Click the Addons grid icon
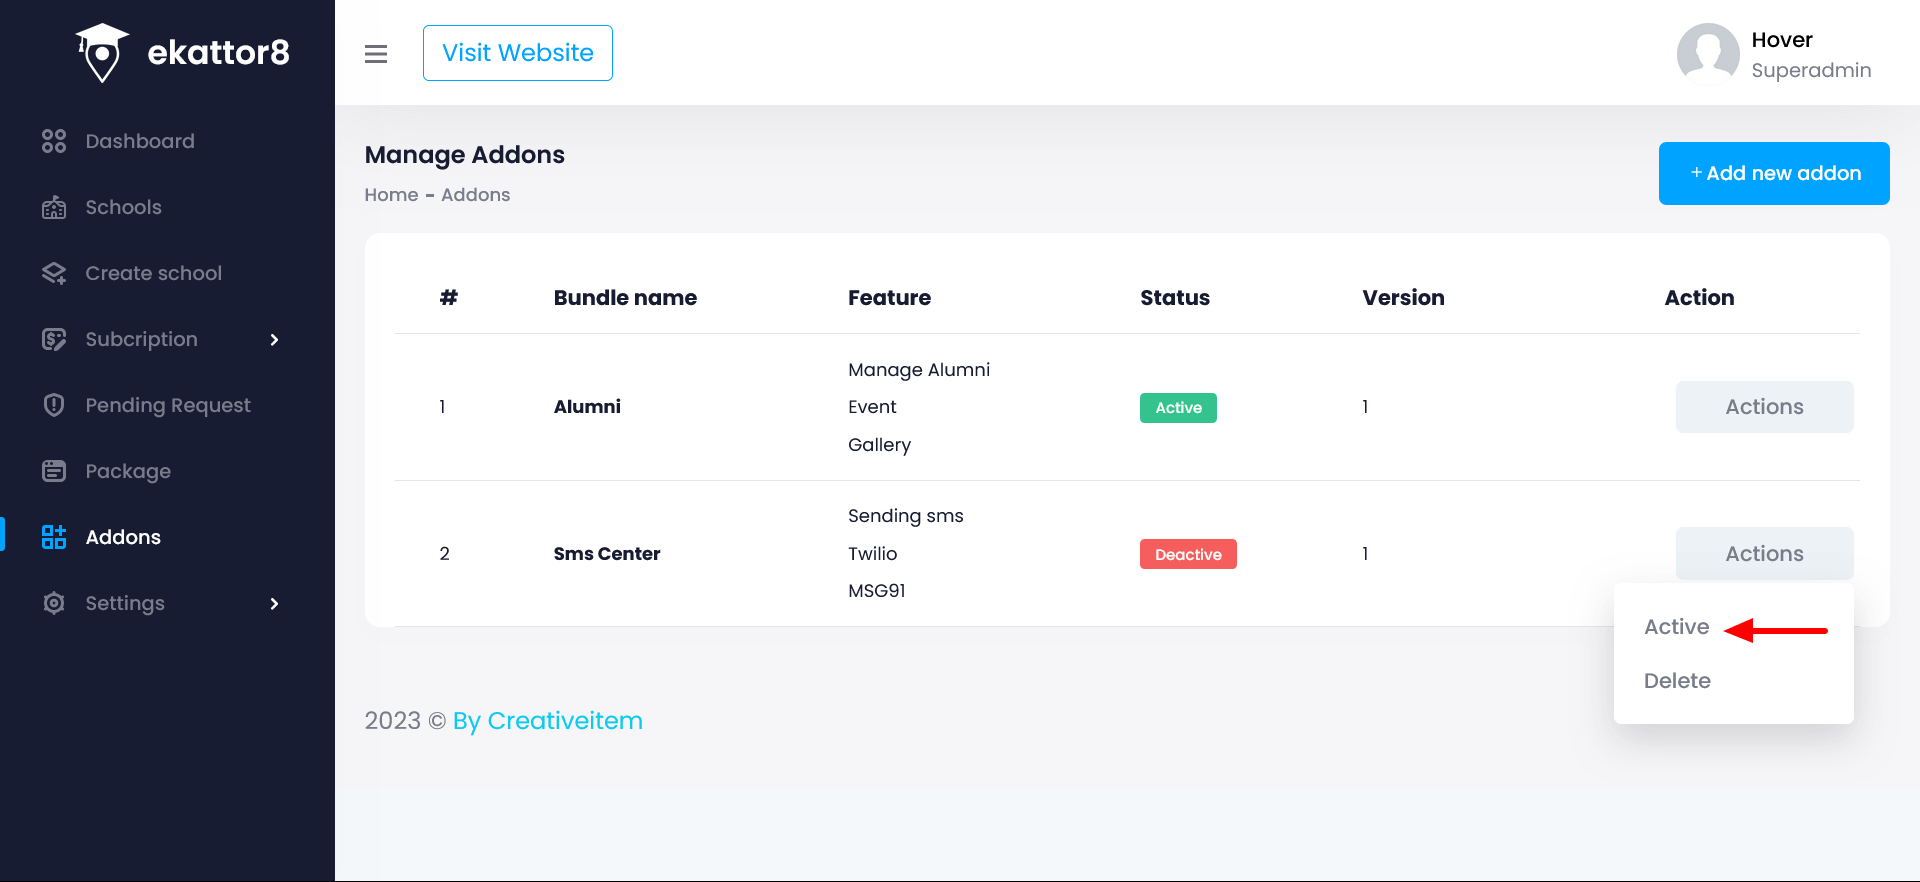The image size is (1920, 882). tap(54, 537)
